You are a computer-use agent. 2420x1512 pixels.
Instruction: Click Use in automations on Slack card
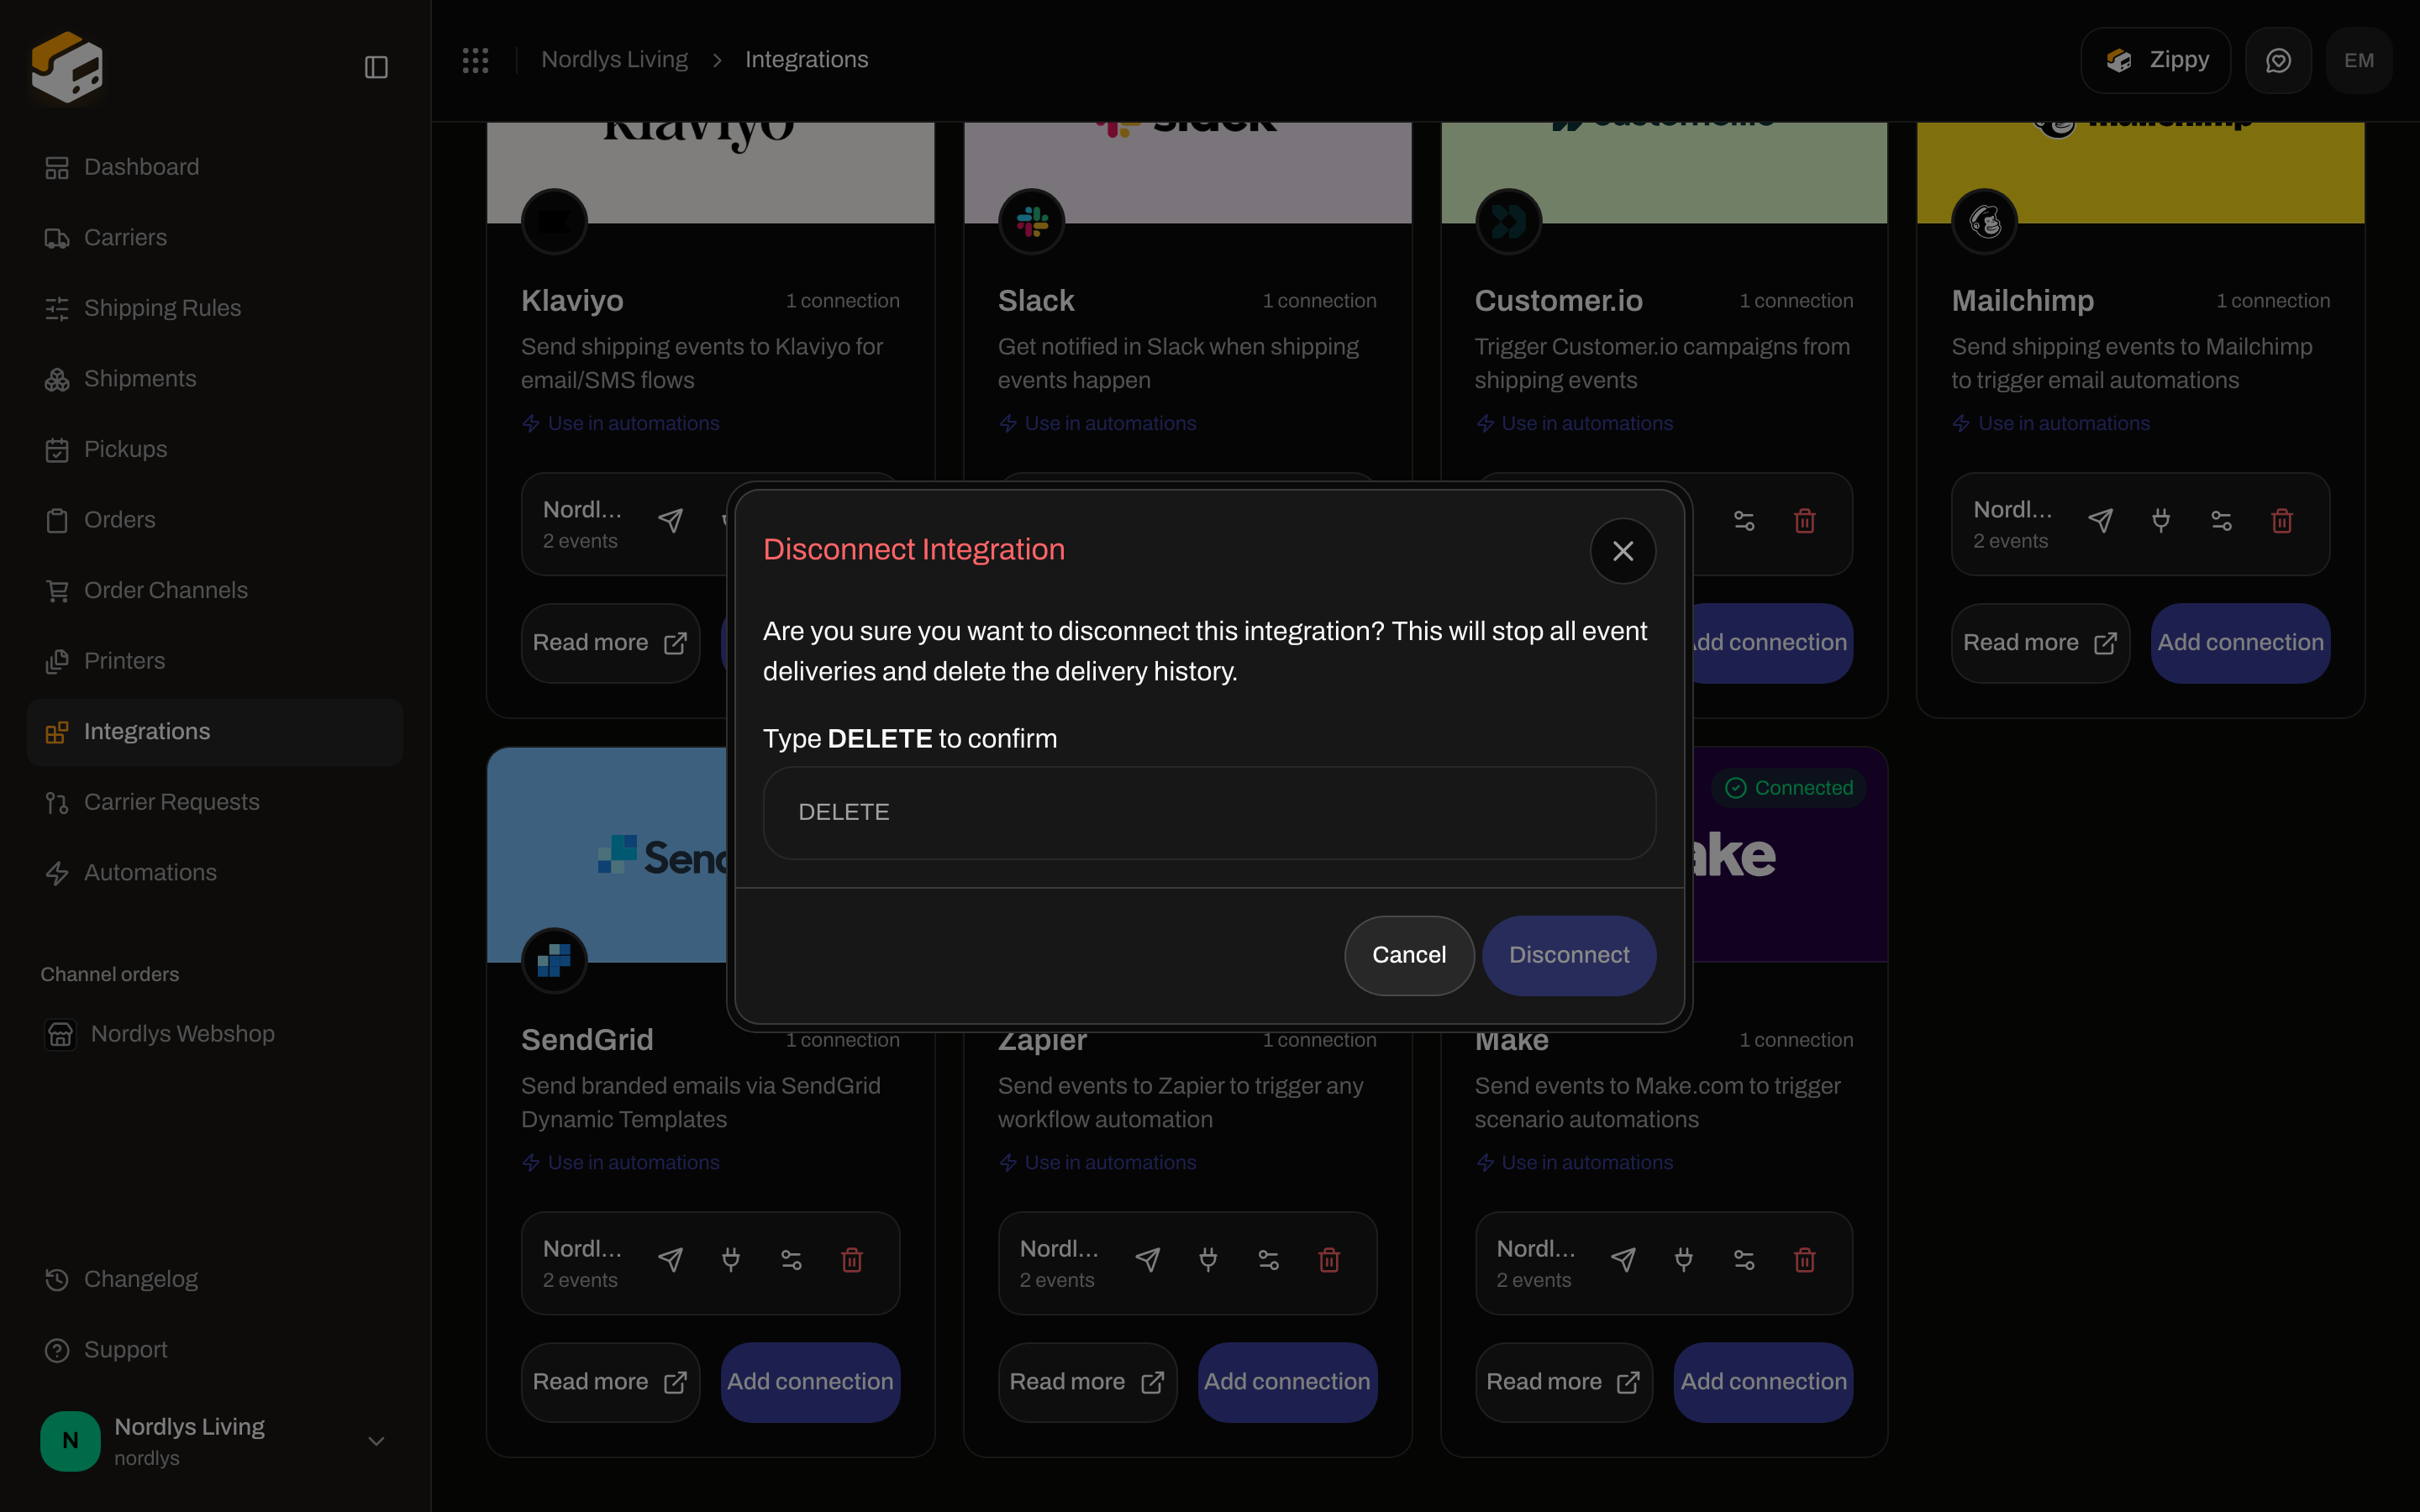1098,424
